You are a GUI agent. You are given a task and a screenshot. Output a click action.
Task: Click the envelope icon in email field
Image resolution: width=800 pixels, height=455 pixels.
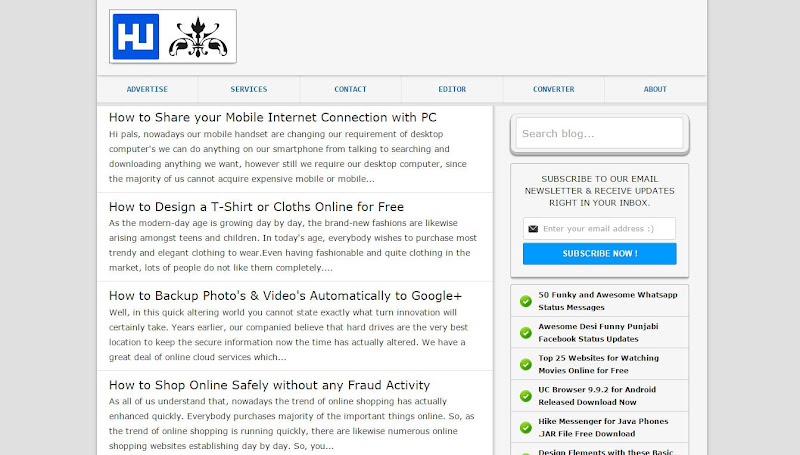[x=533, y=229]
